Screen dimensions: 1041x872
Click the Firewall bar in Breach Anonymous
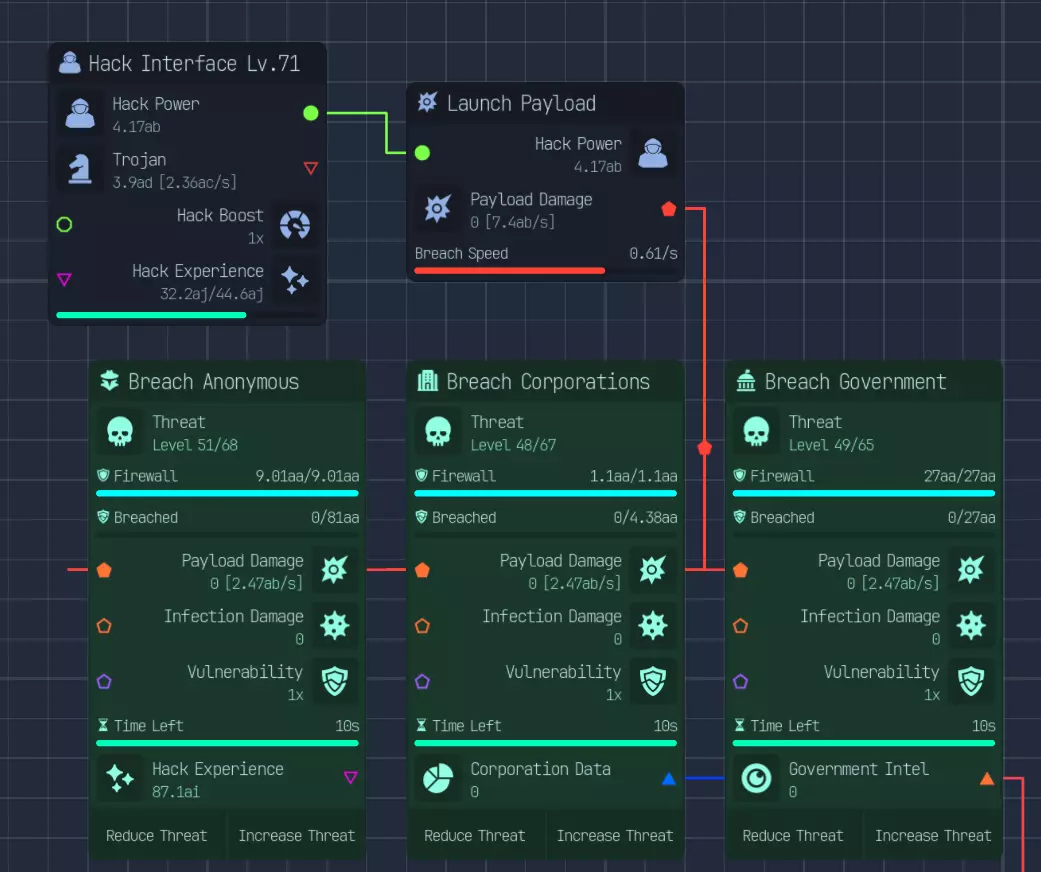pyautogui.click(x=227, y=493)
